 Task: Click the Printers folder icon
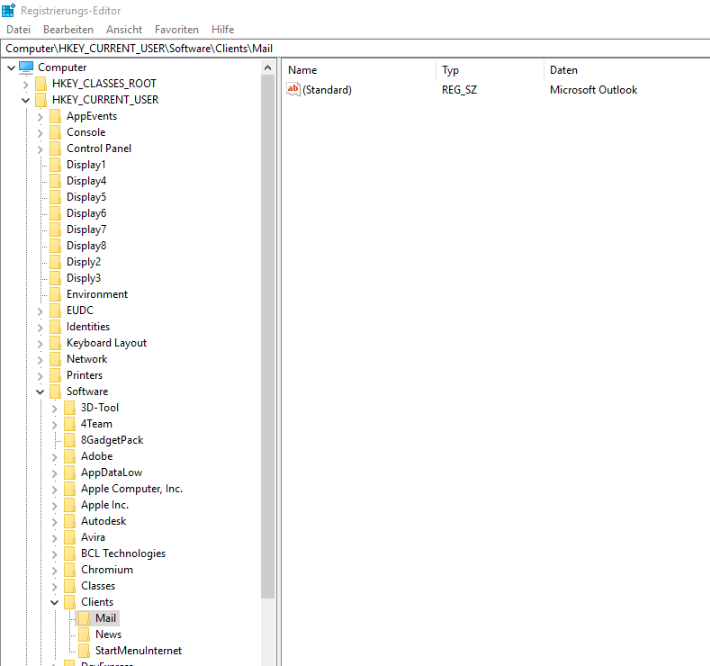(x=55, y=375)
